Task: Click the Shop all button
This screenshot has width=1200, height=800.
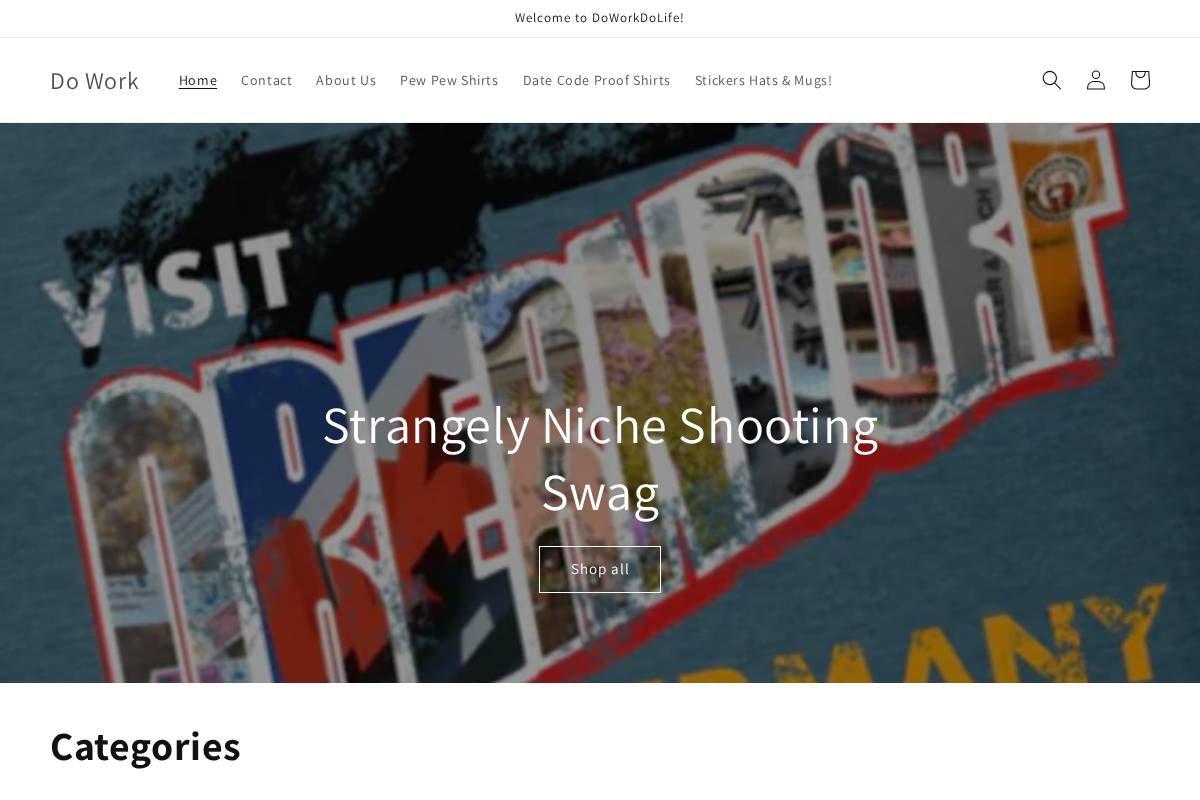Action: pyautogui.click(x=600, y=569)
